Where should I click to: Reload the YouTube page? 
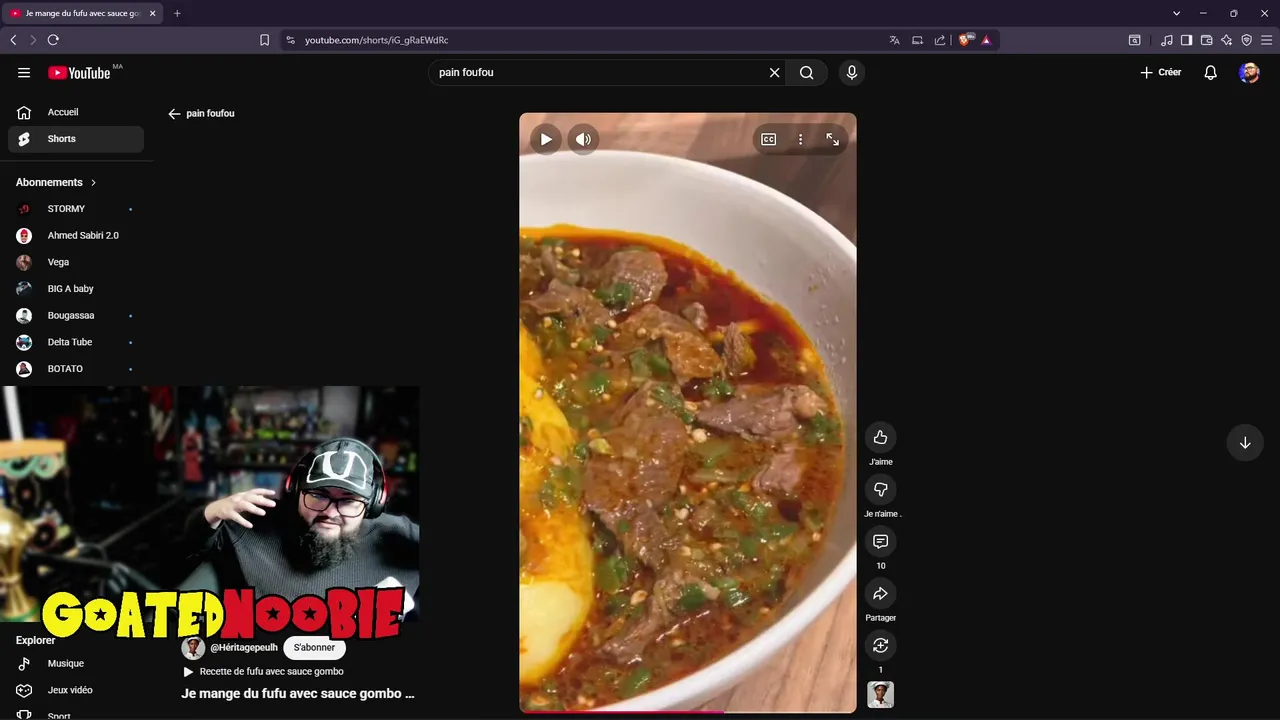click(53, 40)
